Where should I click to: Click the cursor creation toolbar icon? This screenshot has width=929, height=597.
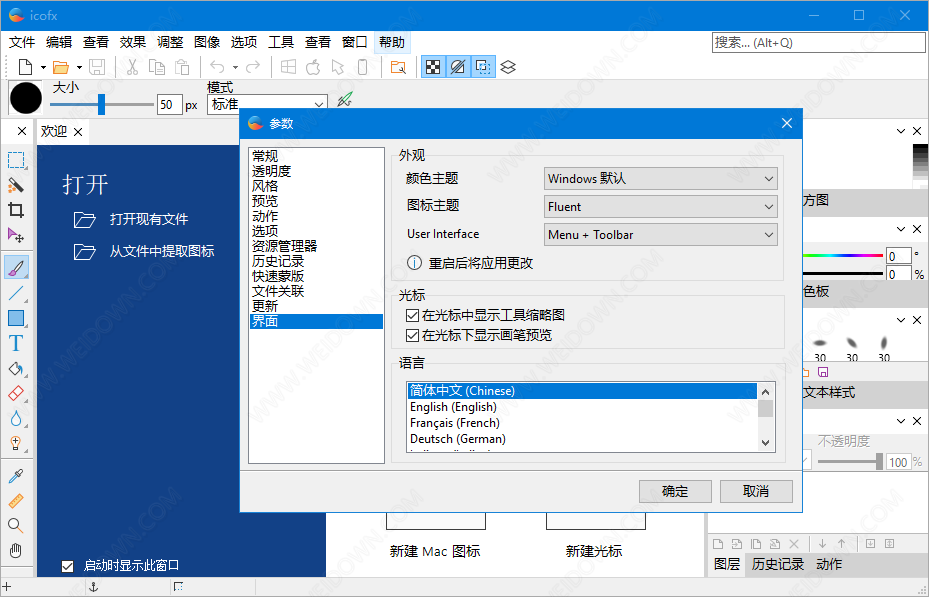pos(338,67)
